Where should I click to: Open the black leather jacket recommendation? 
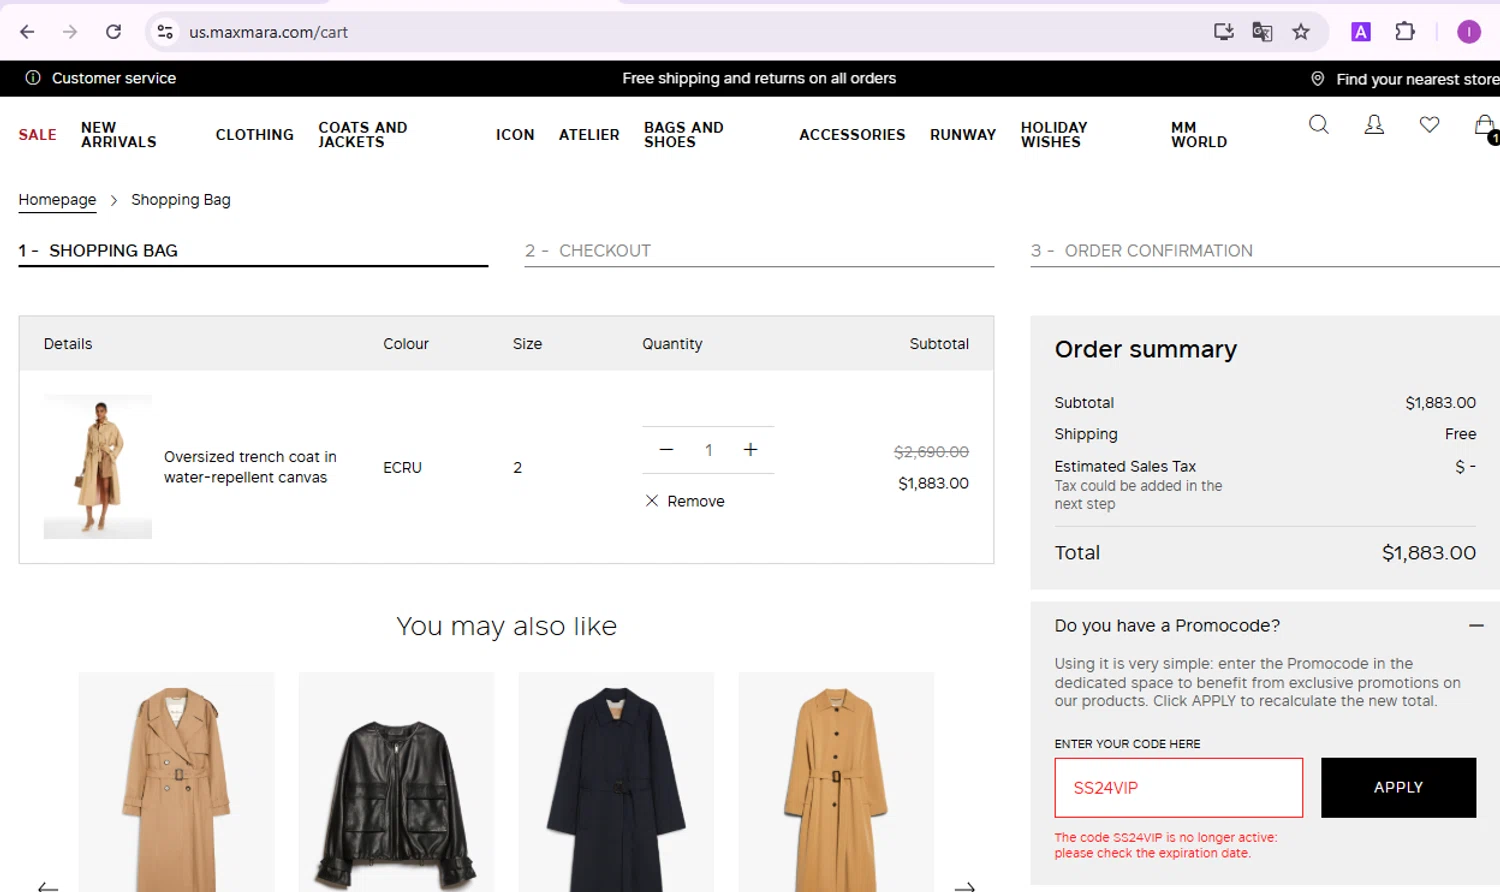coord(396,782)
